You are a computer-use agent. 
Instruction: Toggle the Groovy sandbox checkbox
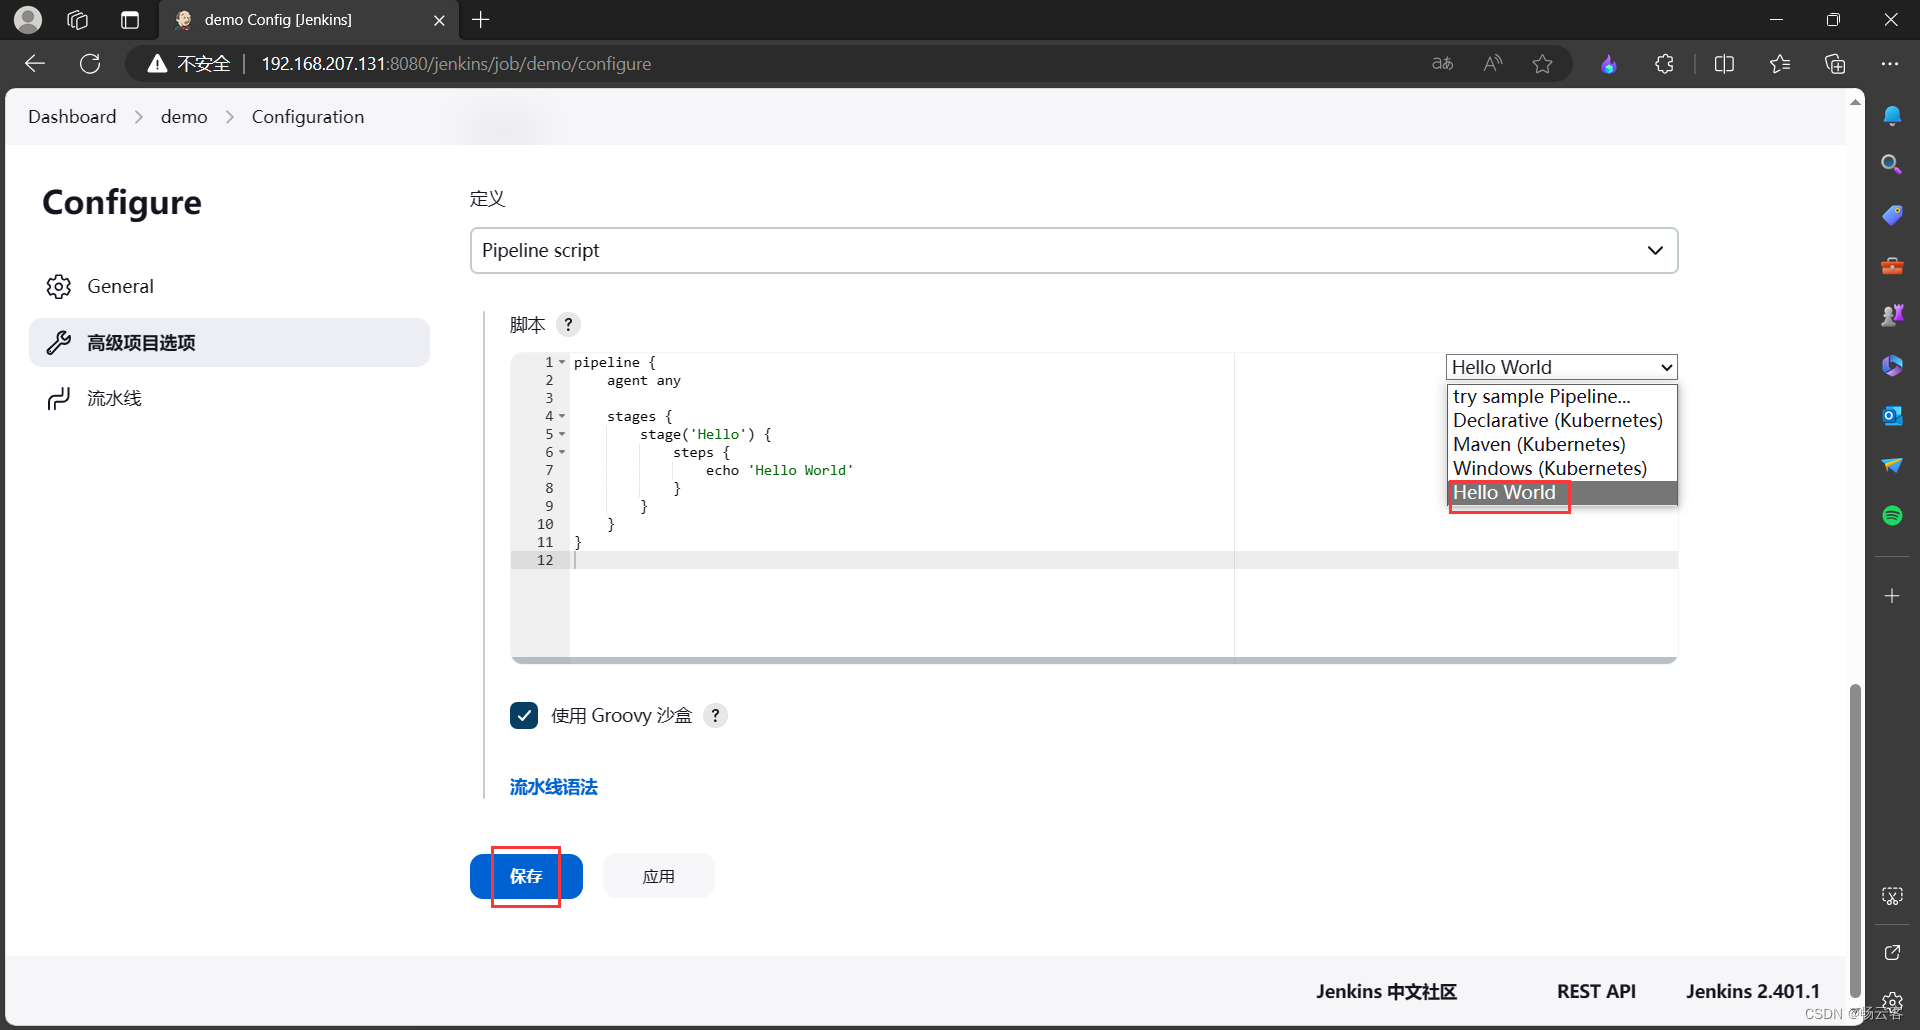point(524,715)
